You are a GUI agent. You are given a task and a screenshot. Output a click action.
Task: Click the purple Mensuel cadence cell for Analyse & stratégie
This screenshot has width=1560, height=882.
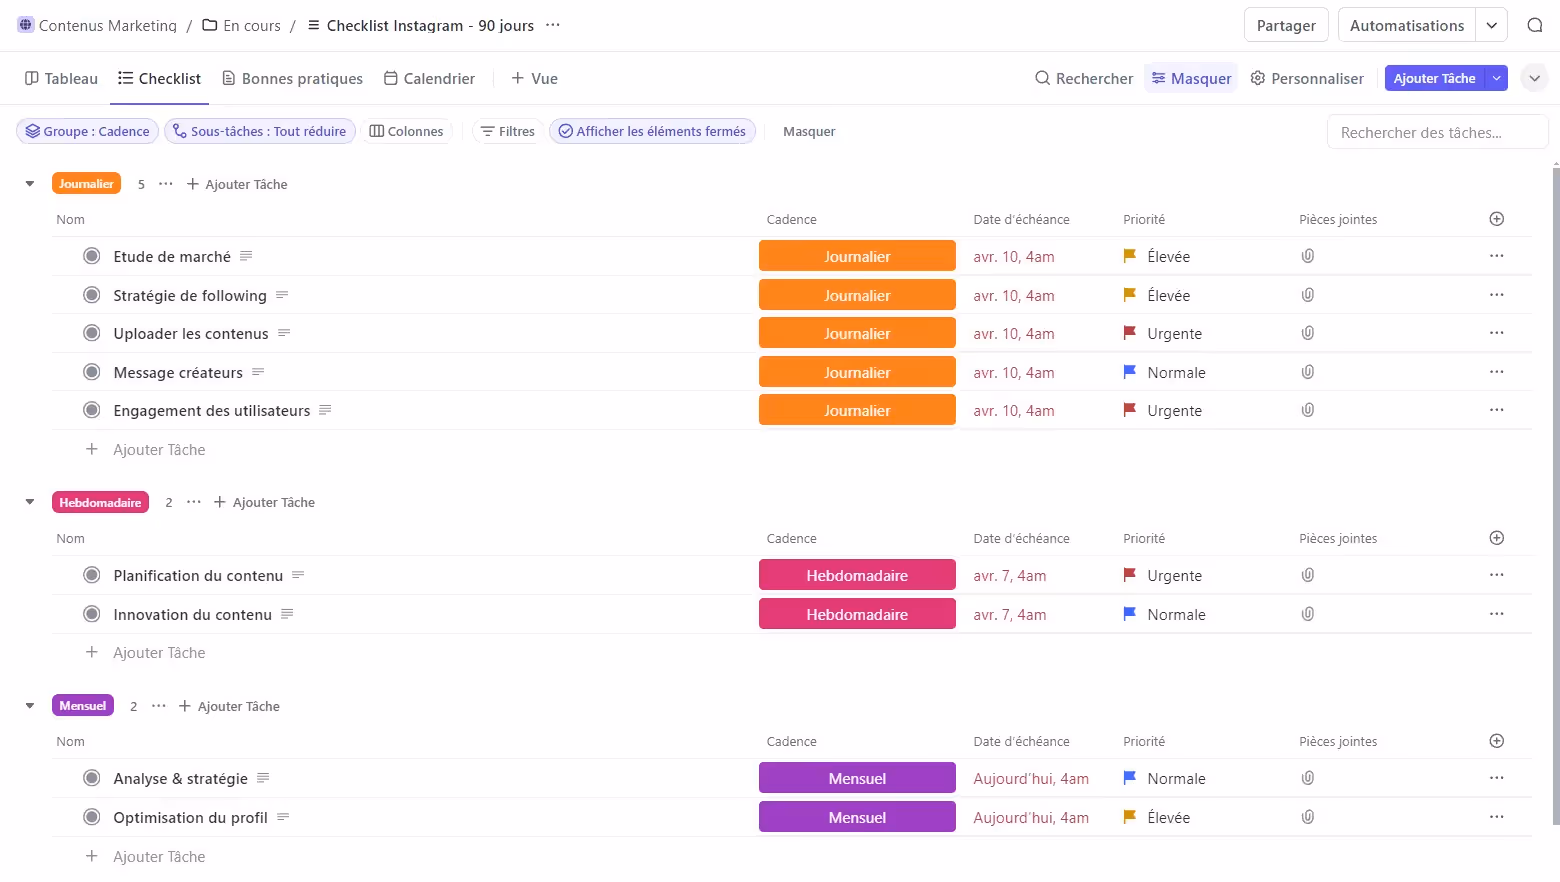click(x=857, y=778)
